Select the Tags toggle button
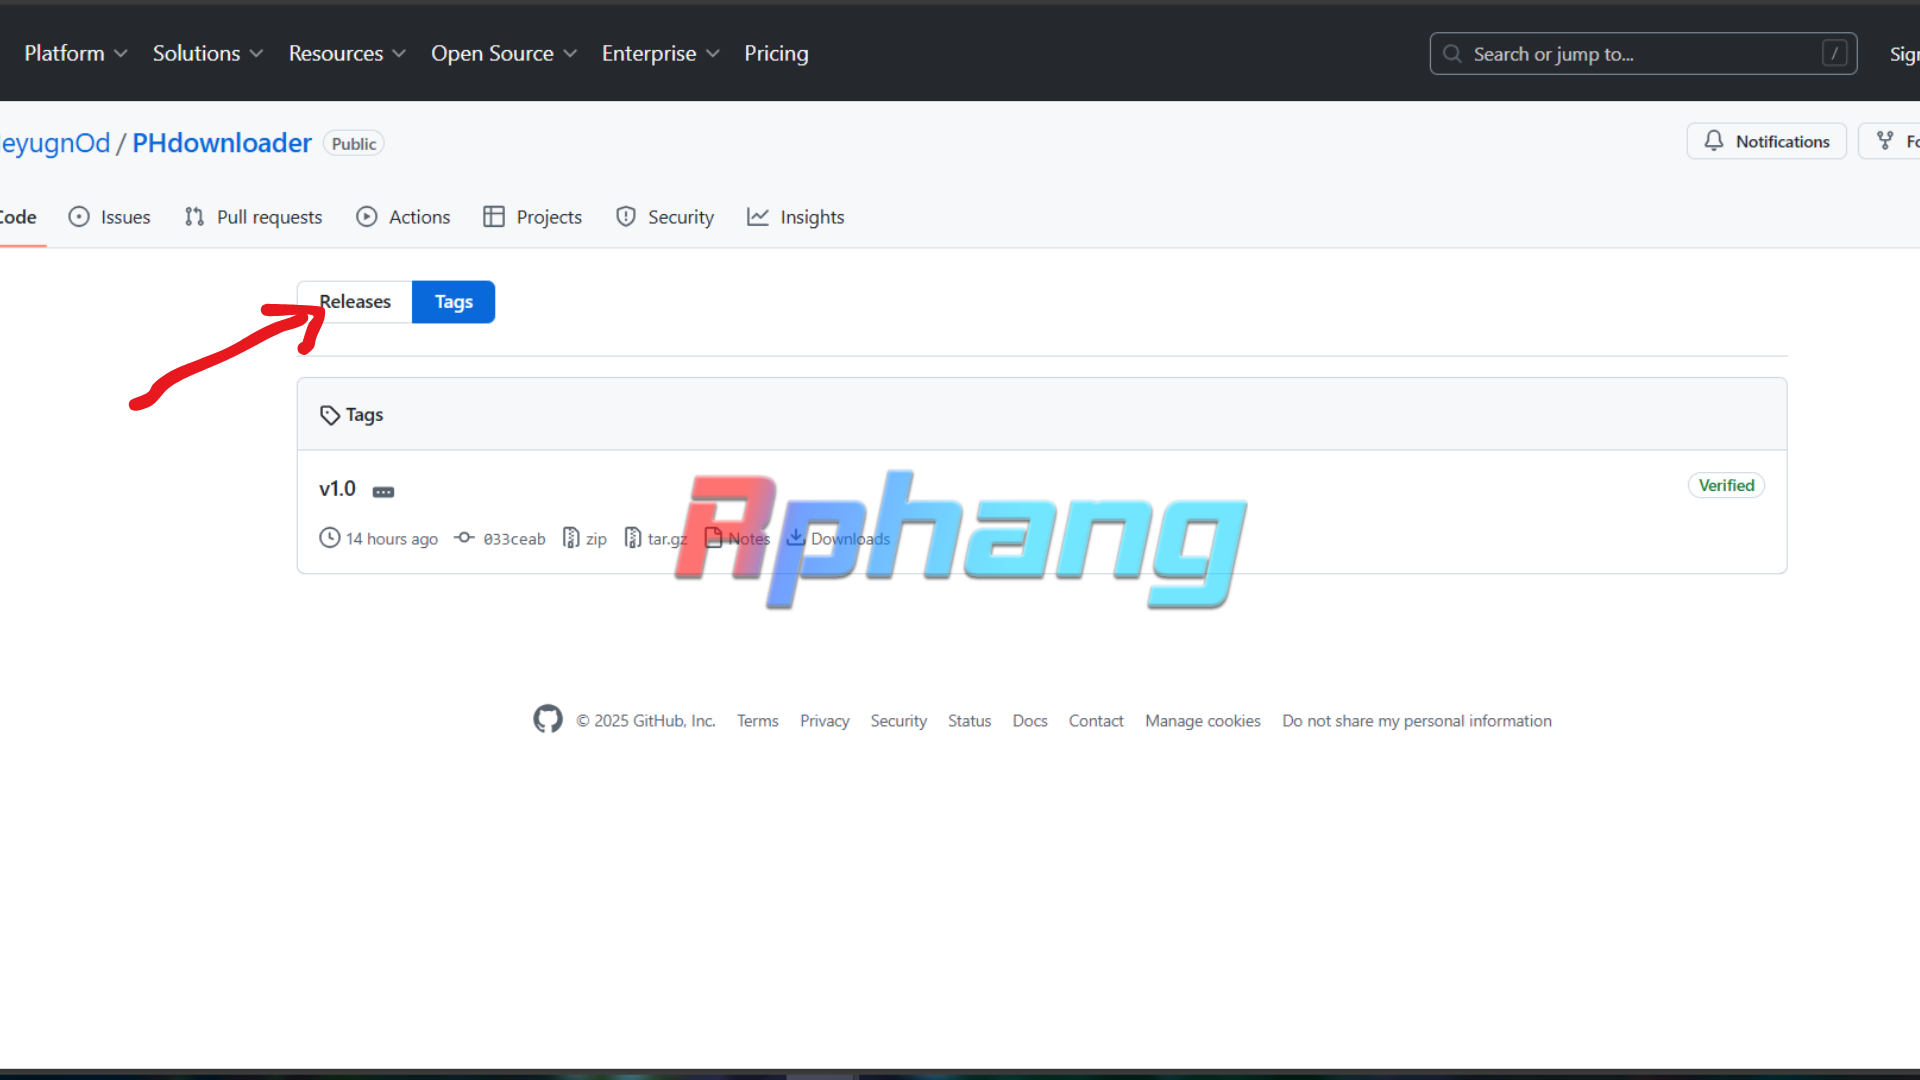Image resolution: width=1920 pixels, height=1080 pixels. (453, 302)
